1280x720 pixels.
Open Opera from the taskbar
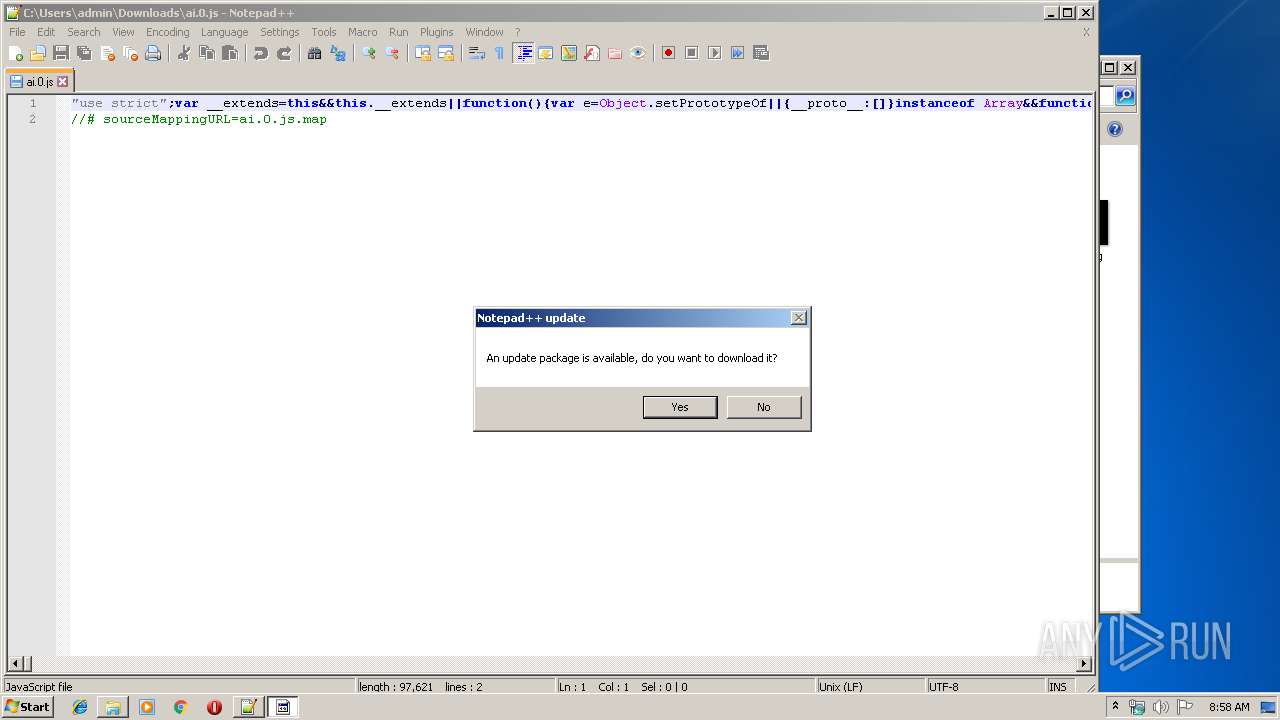[x=214, y=707]
